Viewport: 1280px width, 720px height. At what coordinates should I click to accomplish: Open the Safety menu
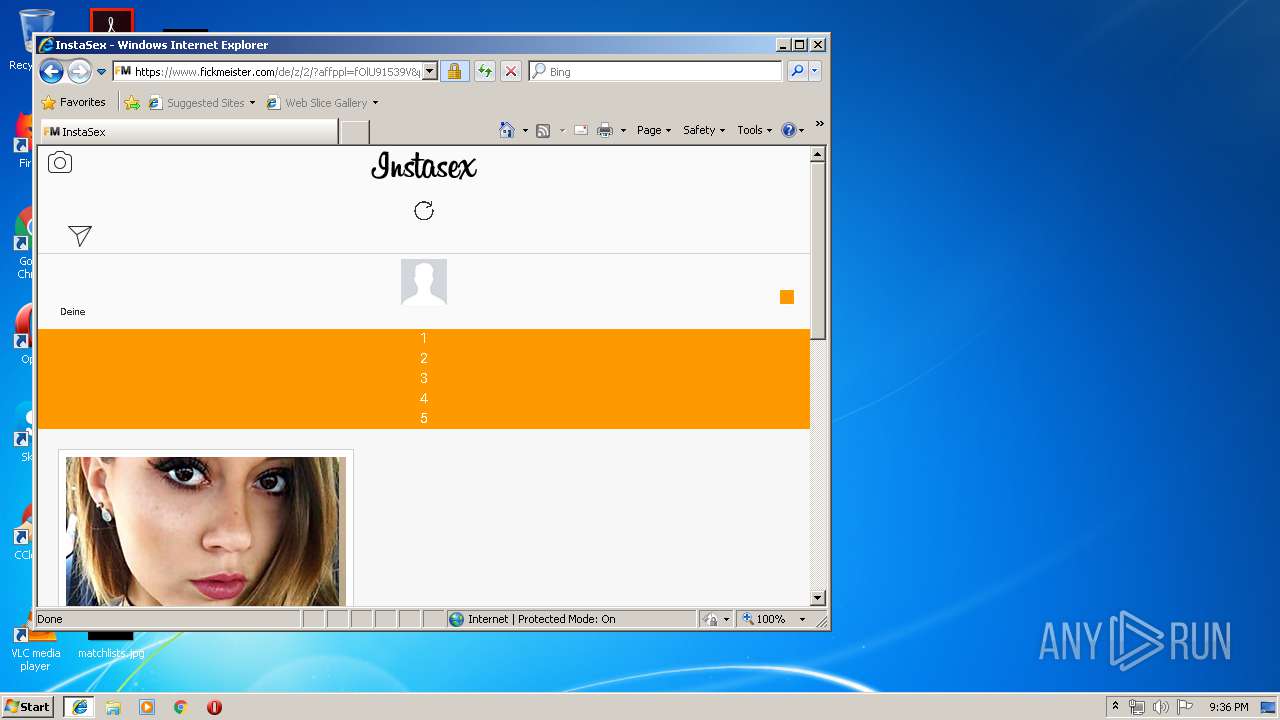point(704,130)
